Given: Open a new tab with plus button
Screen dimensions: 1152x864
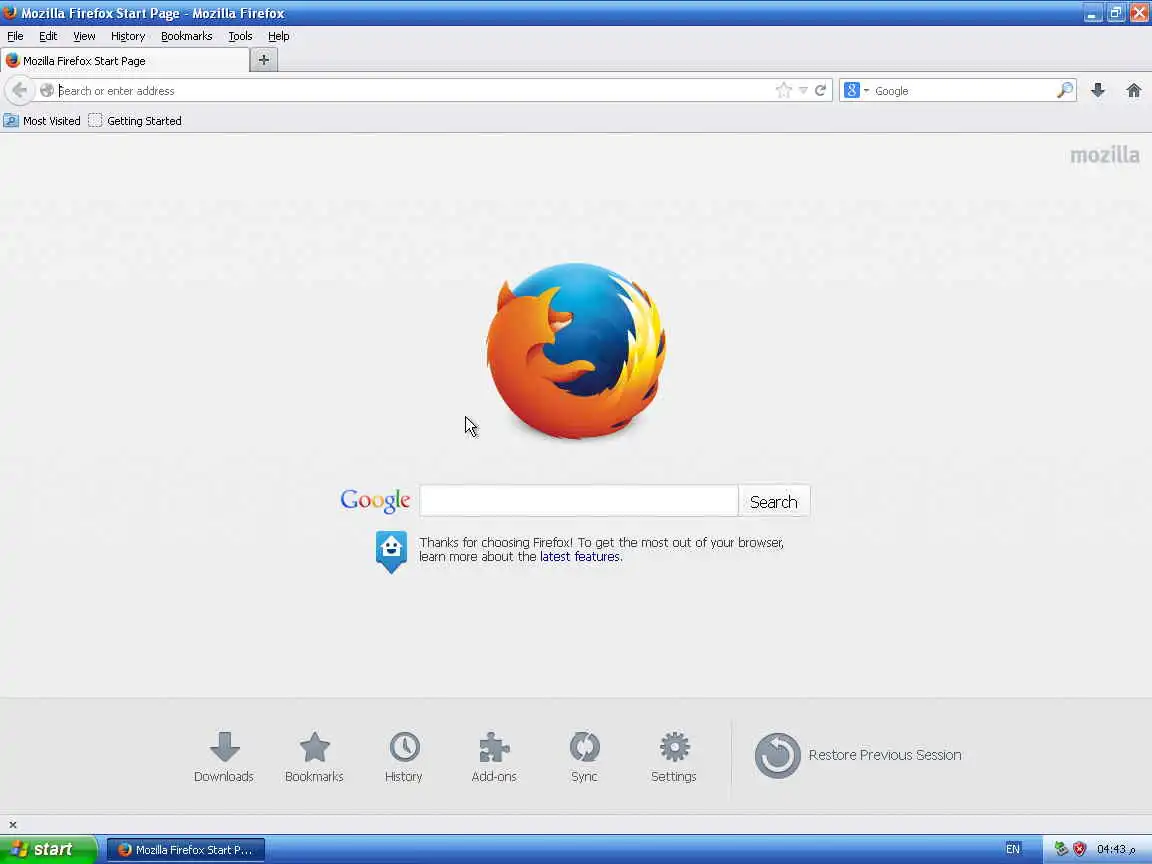Looking at the screenshot, I should tap(264, 60).
